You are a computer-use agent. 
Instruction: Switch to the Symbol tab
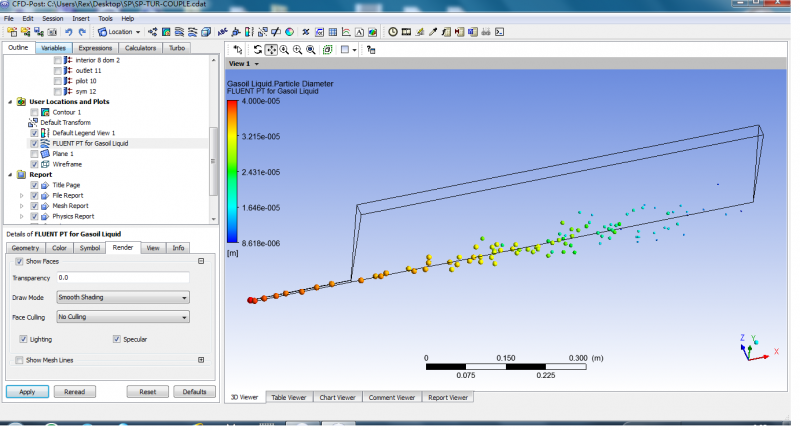[89, 247]
